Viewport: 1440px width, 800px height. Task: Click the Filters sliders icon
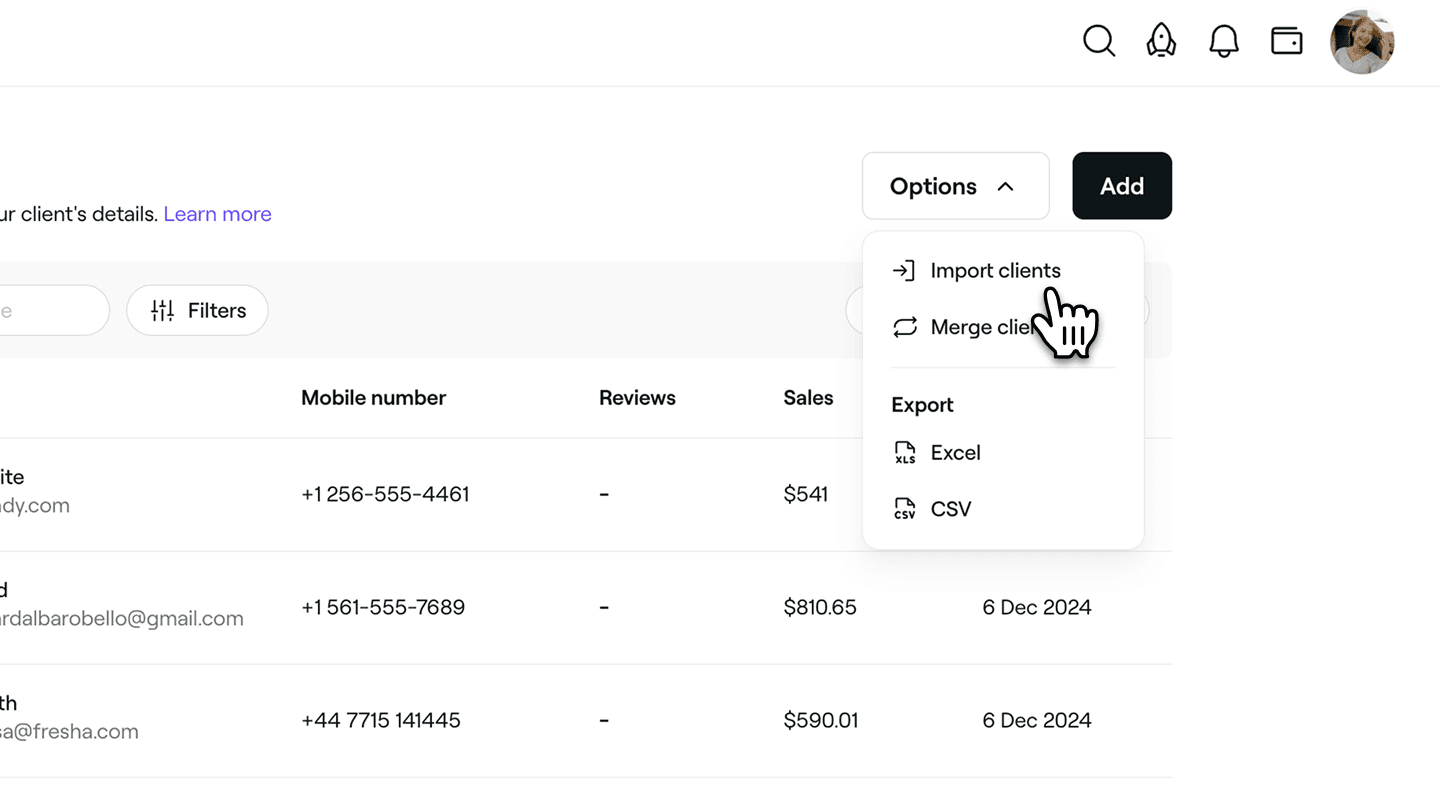(162, 311)
